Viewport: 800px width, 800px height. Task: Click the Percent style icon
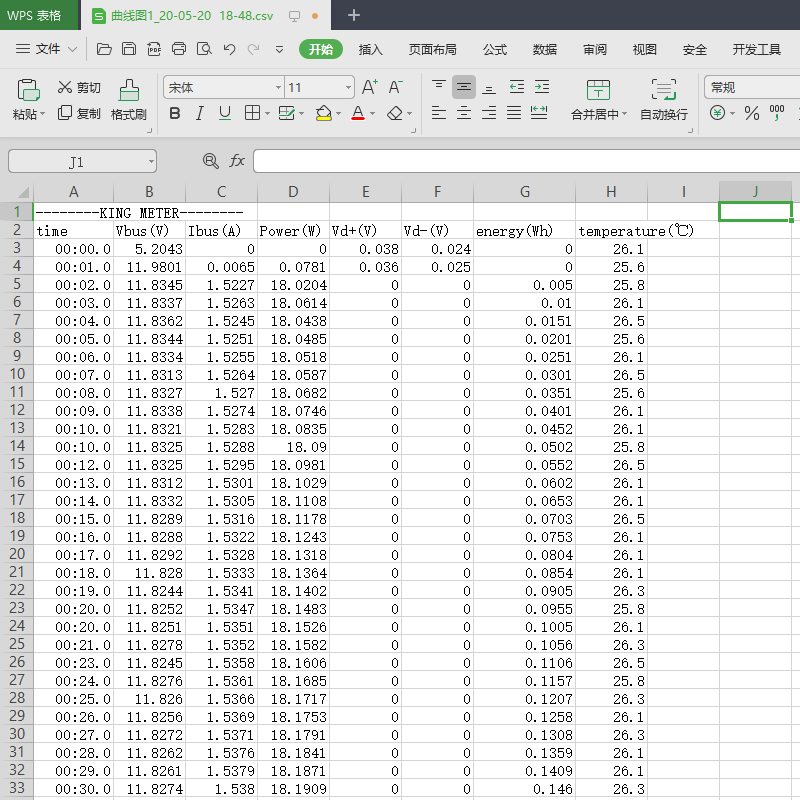click(751, 114)
